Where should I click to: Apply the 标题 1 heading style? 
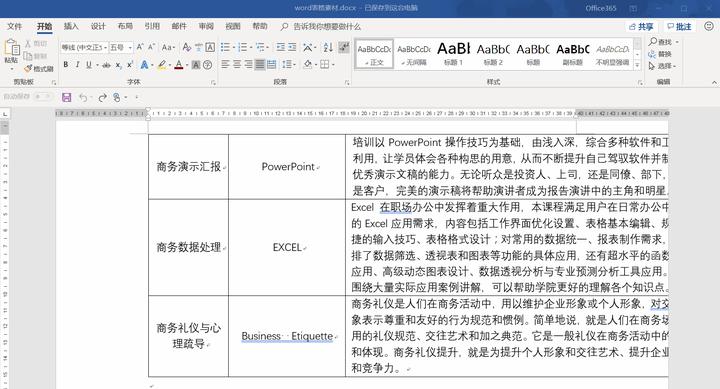coord(454,54)
